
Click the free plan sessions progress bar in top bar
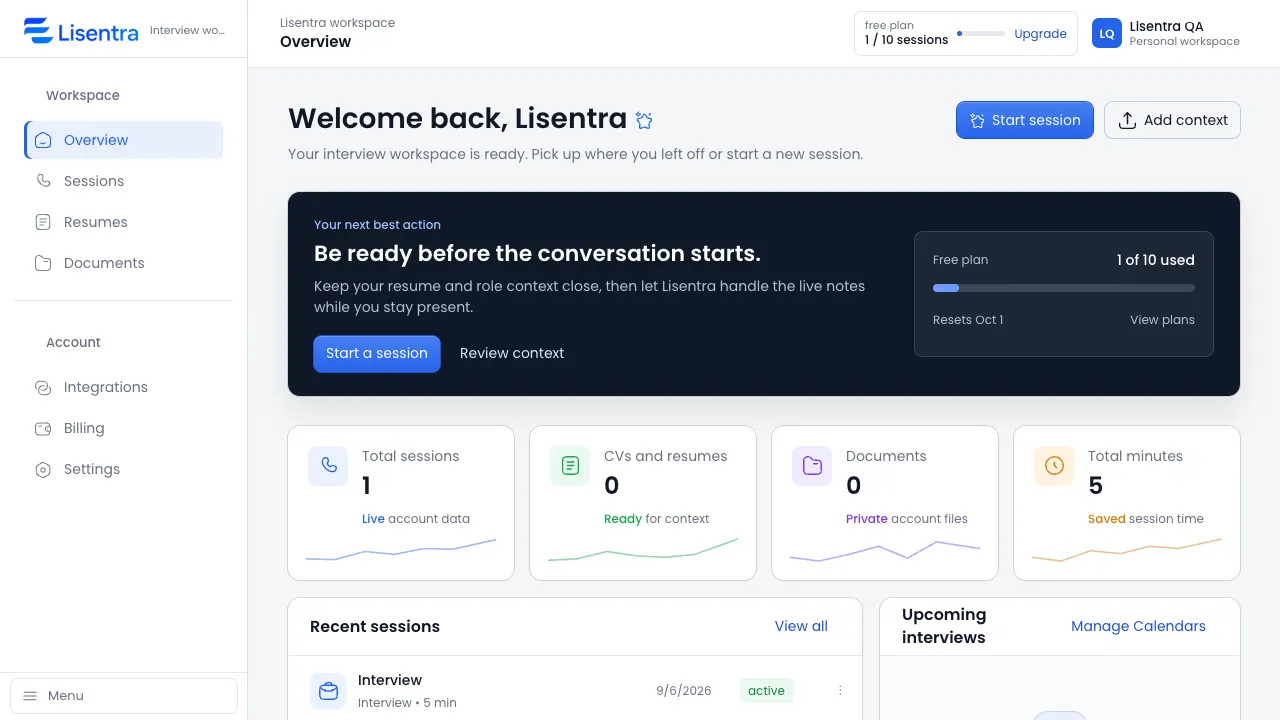(x=981, y=34)
